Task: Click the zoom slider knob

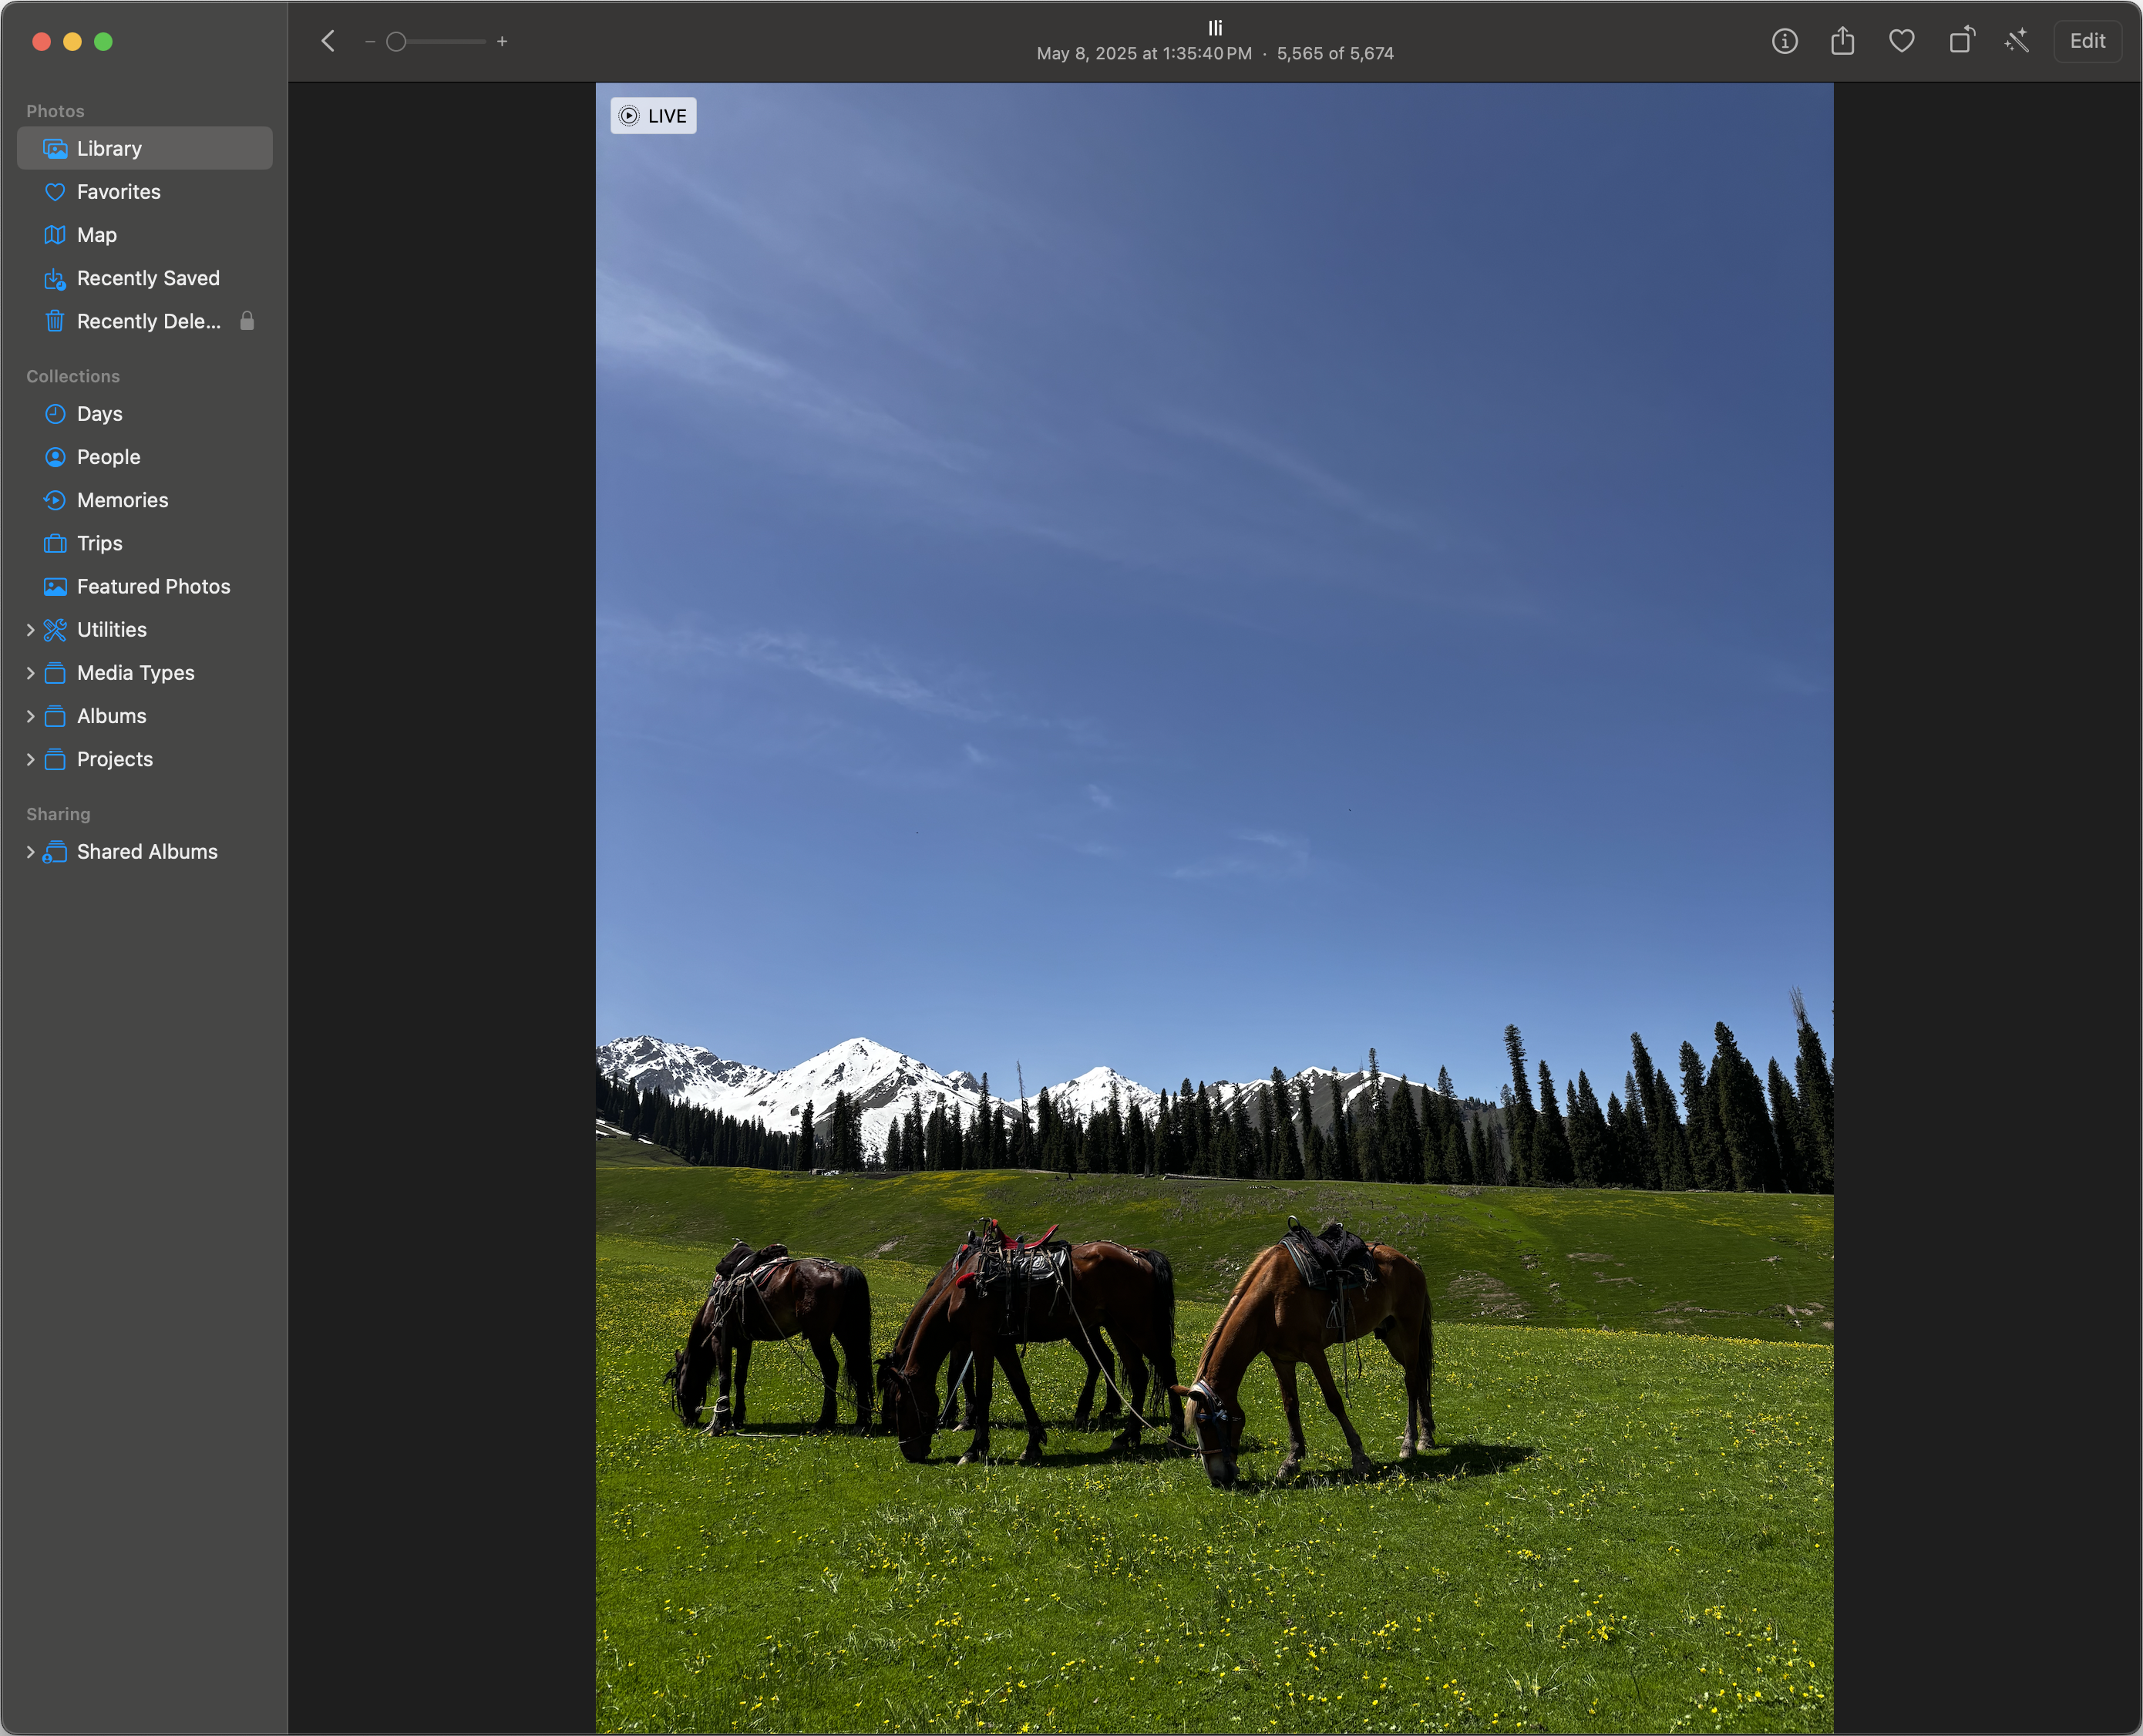Action: (396, 42)
